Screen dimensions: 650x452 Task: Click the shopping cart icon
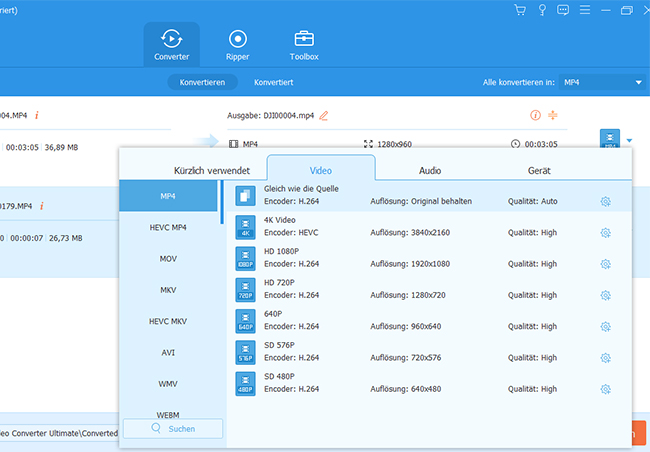click(519, 10)
